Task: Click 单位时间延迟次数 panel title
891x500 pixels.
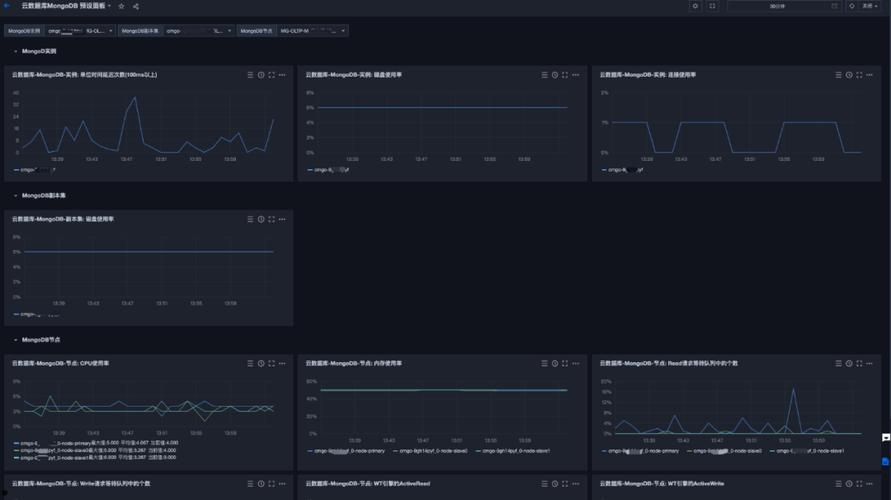Action: (85, 75)
